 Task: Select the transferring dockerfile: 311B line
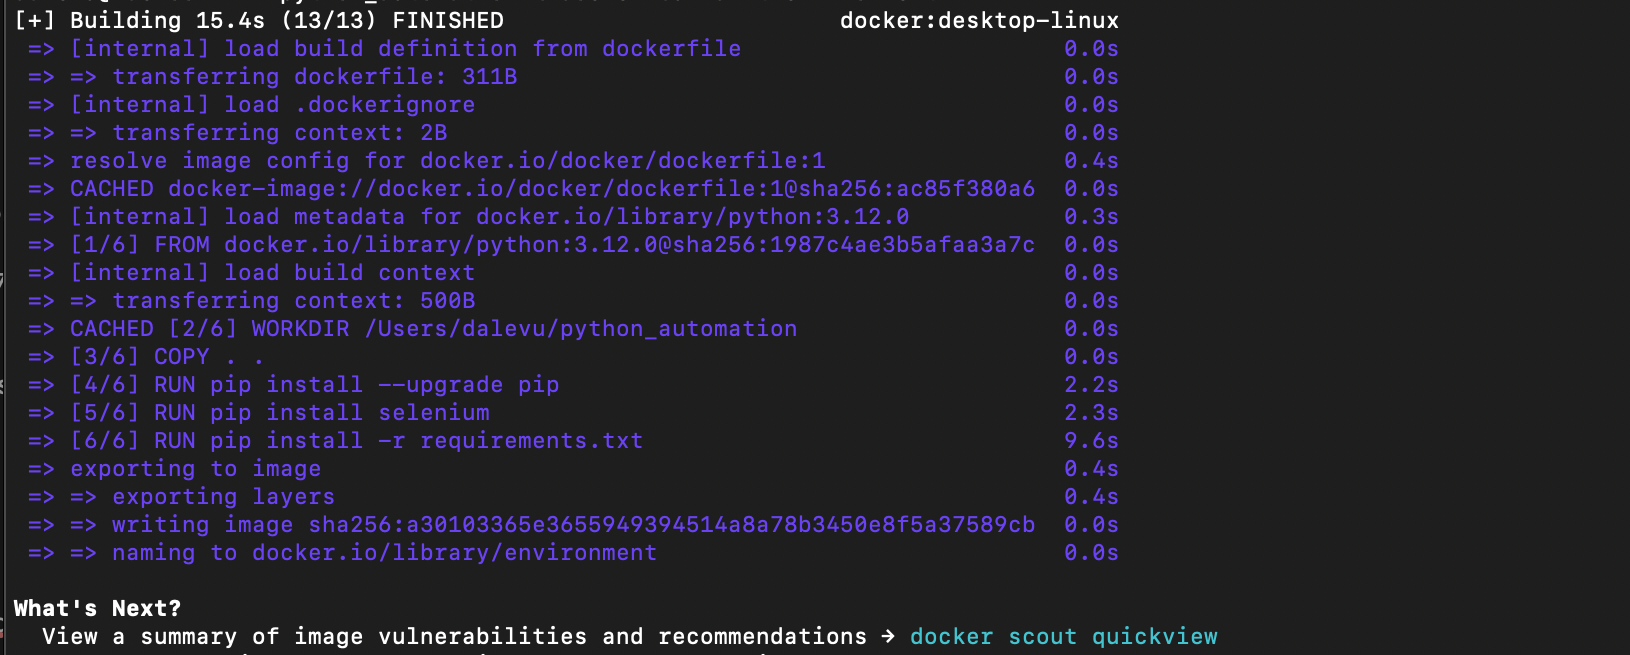(314, 77)
